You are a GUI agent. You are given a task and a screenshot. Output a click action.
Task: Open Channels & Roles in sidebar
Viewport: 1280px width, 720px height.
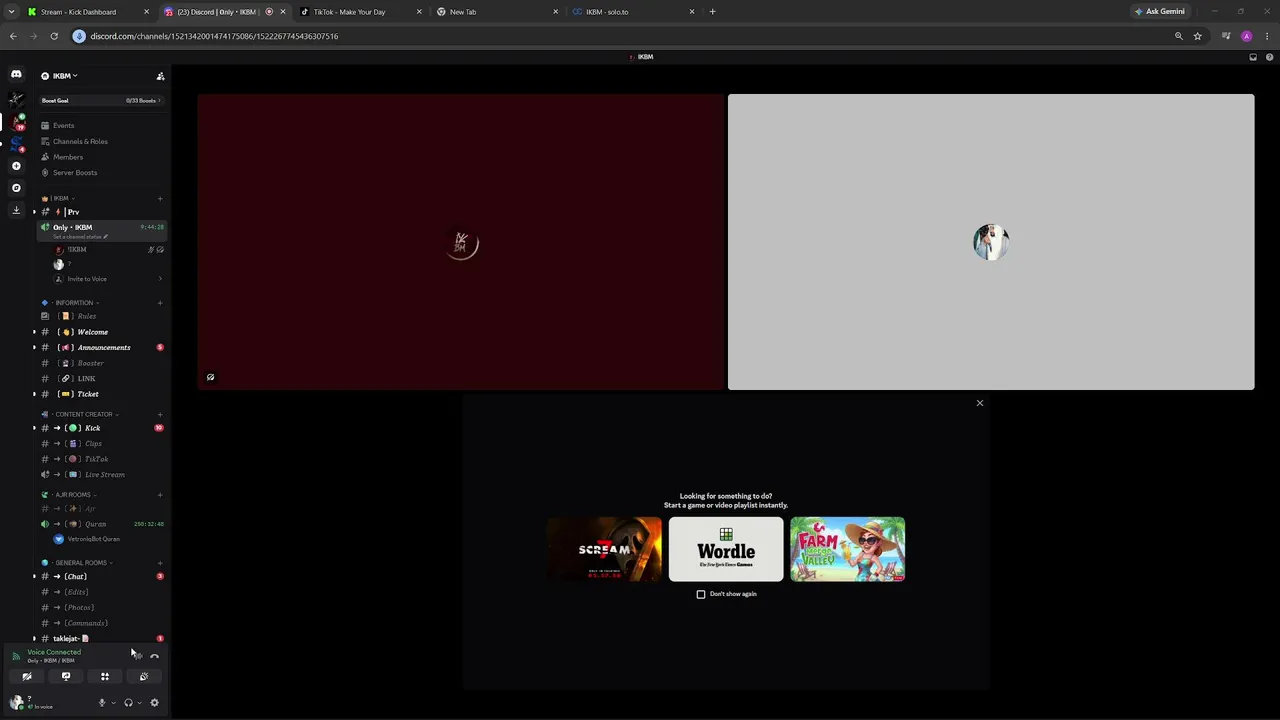point(100,141)
